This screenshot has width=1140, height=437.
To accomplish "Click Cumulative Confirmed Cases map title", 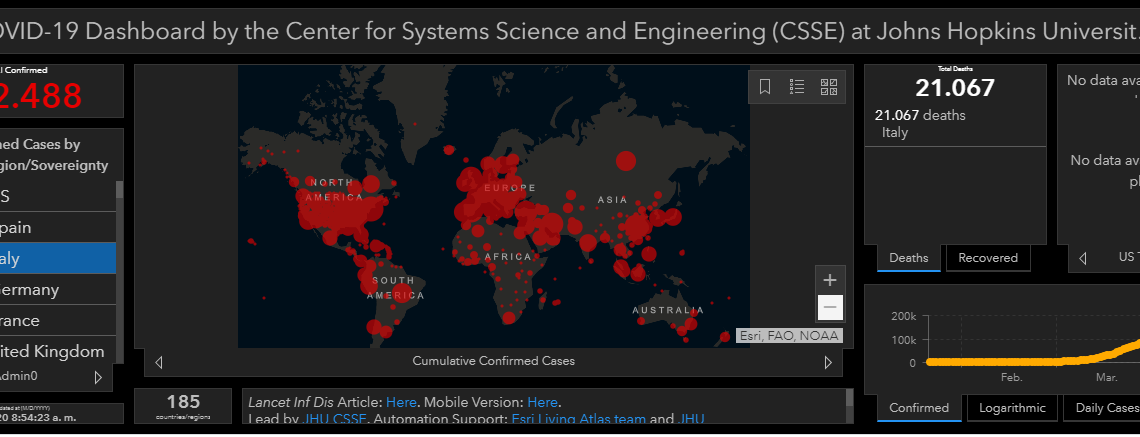I will click(494, 361).
